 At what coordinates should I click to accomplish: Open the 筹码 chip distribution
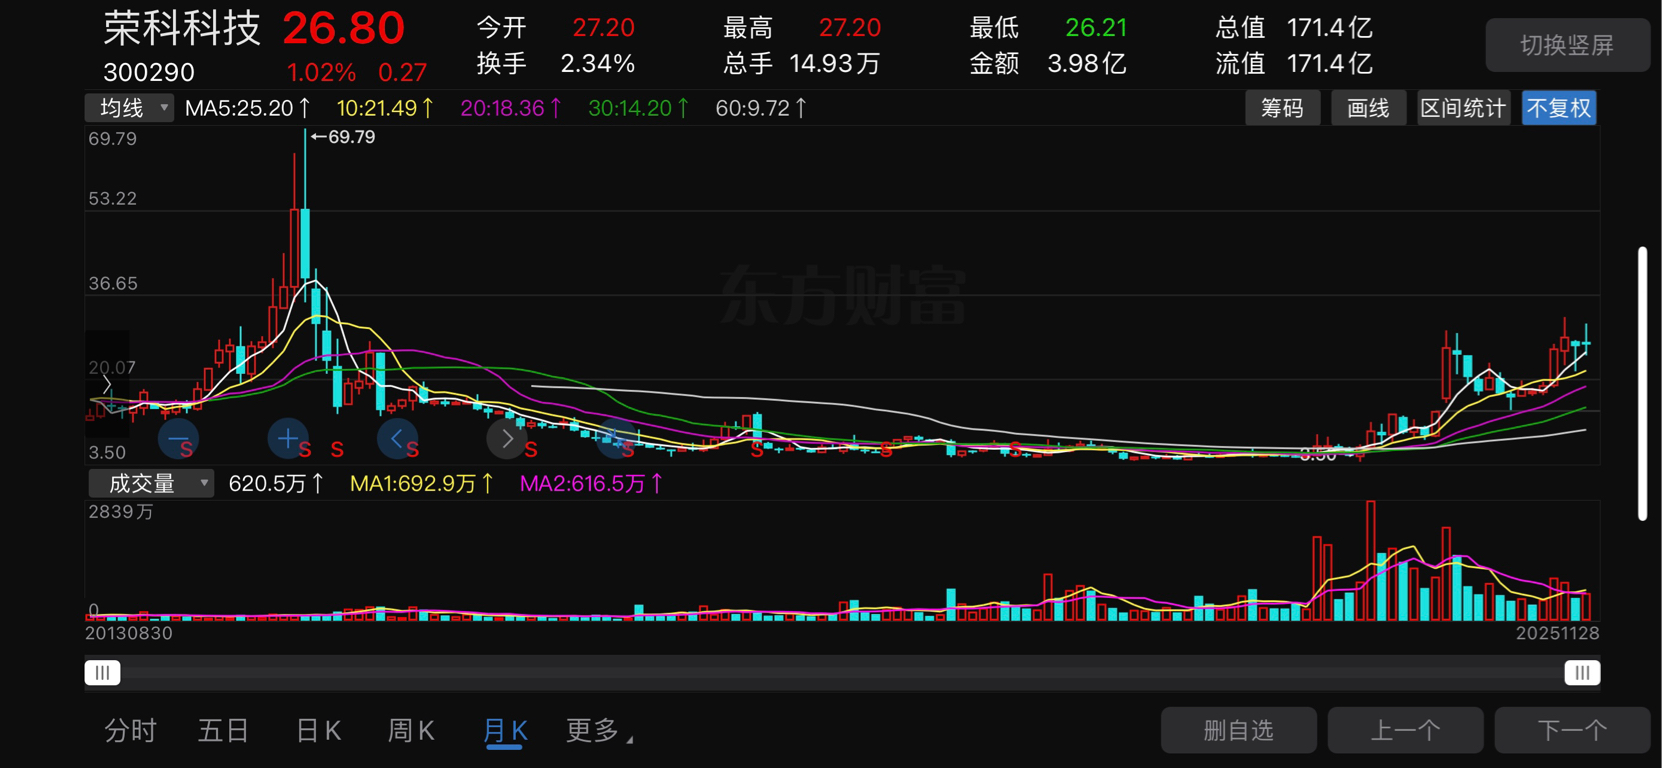pos(1282,108)
